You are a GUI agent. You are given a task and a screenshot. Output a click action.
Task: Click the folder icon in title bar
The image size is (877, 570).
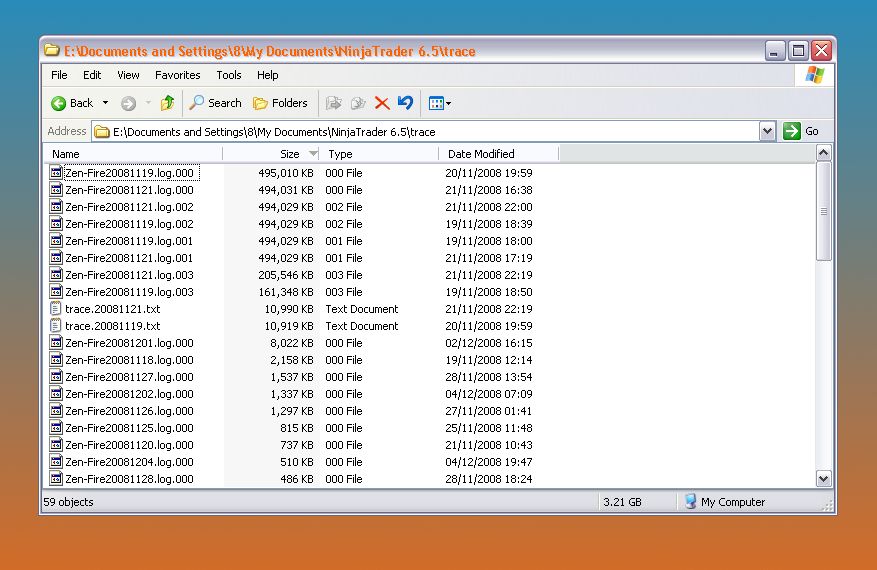click(52, 50)
